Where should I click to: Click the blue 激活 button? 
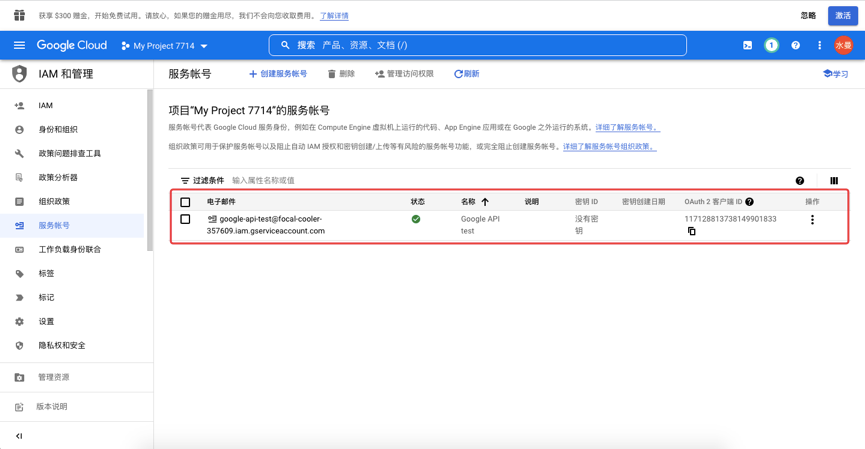[x=842, y=15]
